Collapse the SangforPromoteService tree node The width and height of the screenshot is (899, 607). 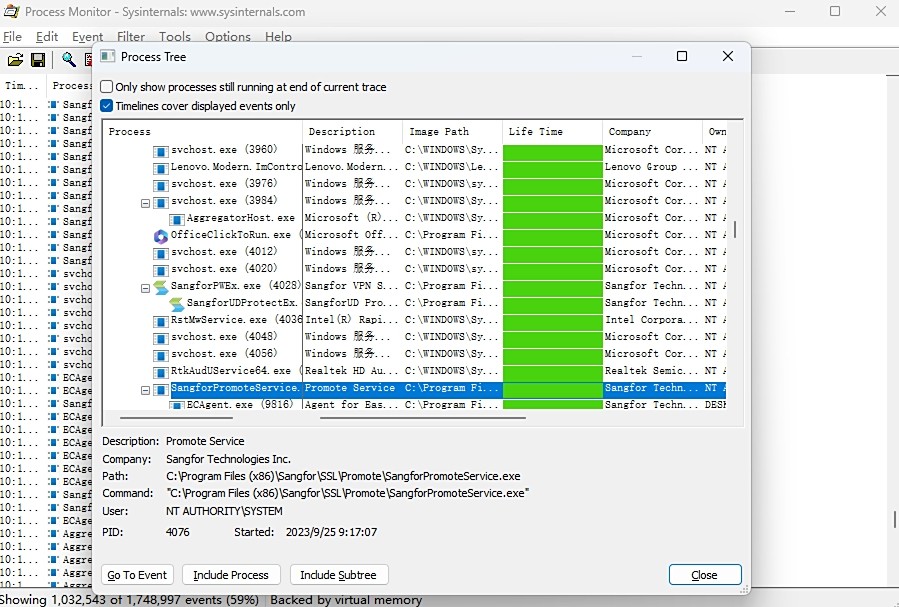tap(145, 388)
